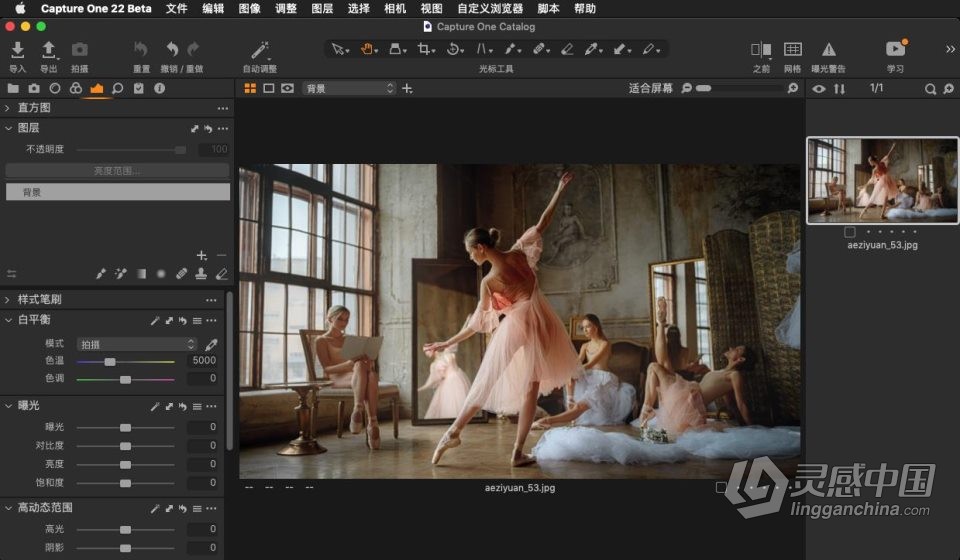Toggle the 之前 before/after view
Screen dimensions: 960x560
pyautogui.click(x=761, y=49)
